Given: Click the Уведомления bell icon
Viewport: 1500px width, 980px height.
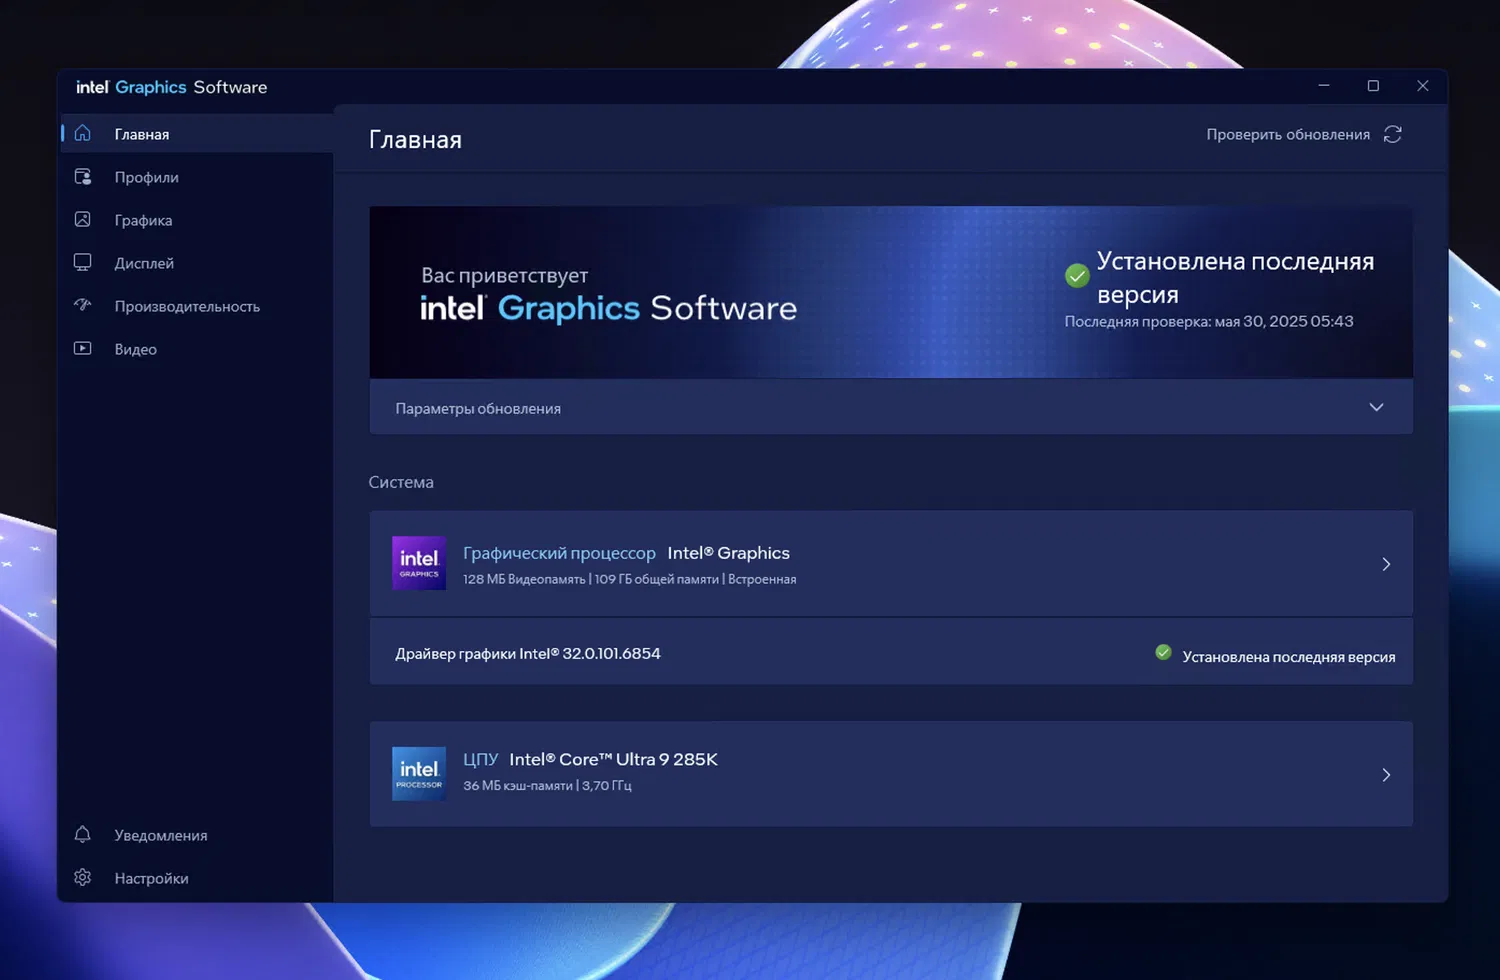Looking at the screenshot, I should pos(83,834).
